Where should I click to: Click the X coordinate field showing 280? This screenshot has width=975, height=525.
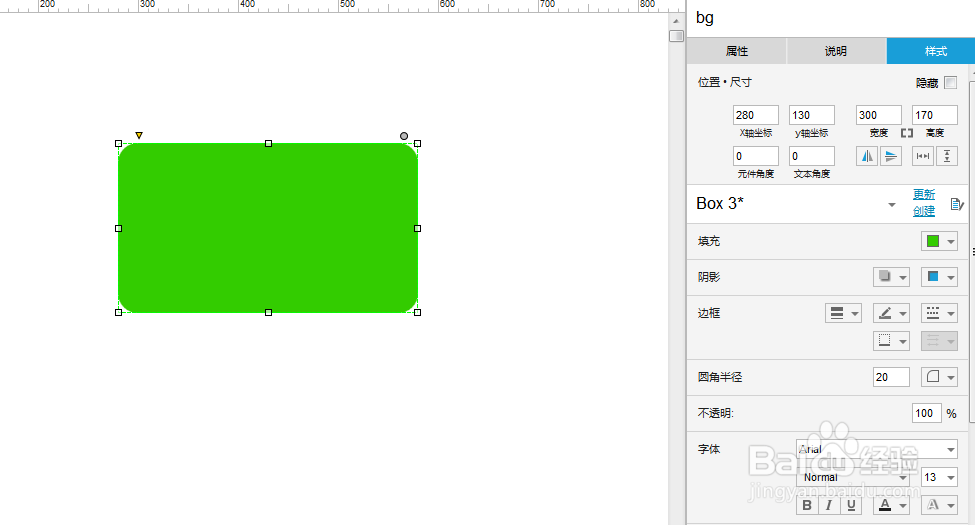click(x=756, y=115)
